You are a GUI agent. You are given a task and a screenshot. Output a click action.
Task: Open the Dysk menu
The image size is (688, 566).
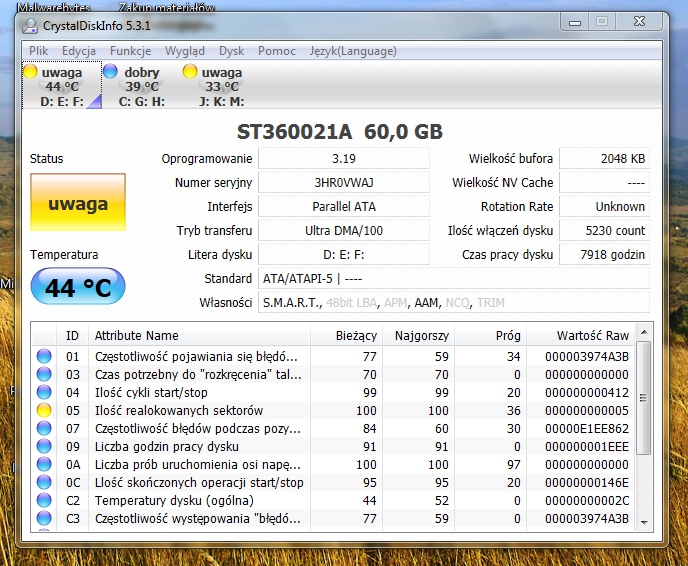(231, 51)
